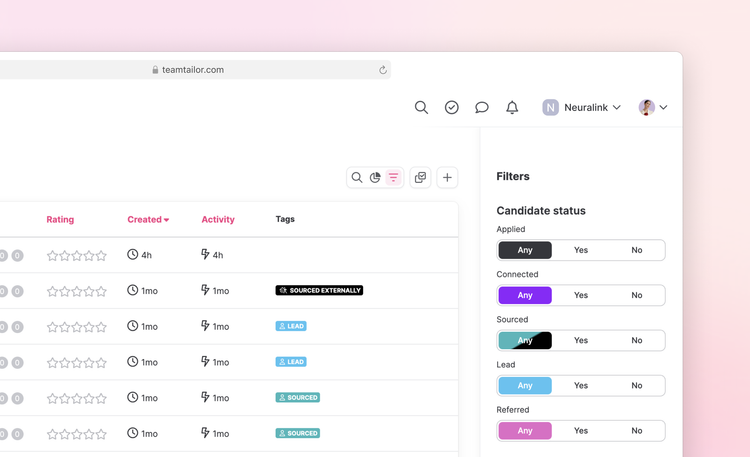Select Any for Referred filter
This screenshot has width=750, height=457.
pyautogui.click(x=525, y=431)
